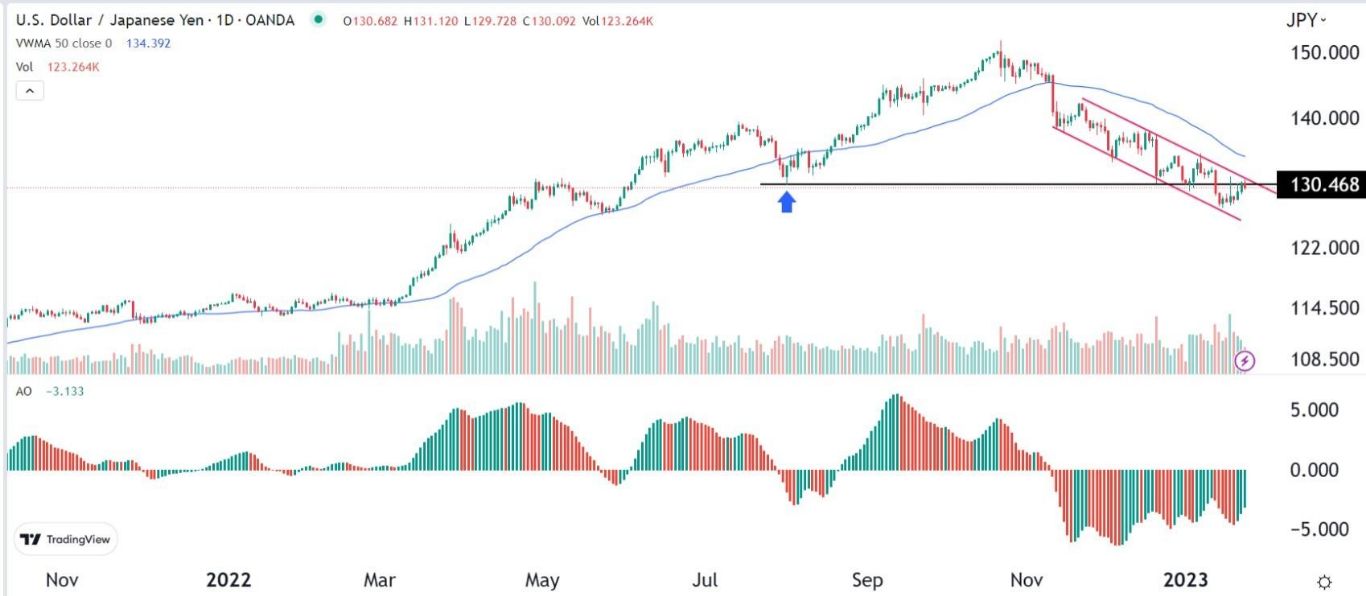The image size is (1366, 596).
Task: Select the blue up arrow drawing
Action: click(x=787, y=202)
